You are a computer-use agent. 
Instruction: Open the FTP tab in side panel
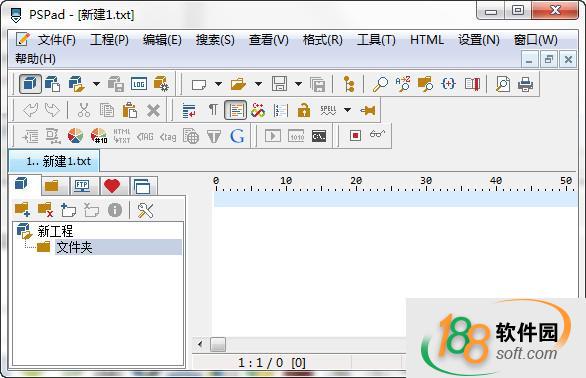click(82, 185)
